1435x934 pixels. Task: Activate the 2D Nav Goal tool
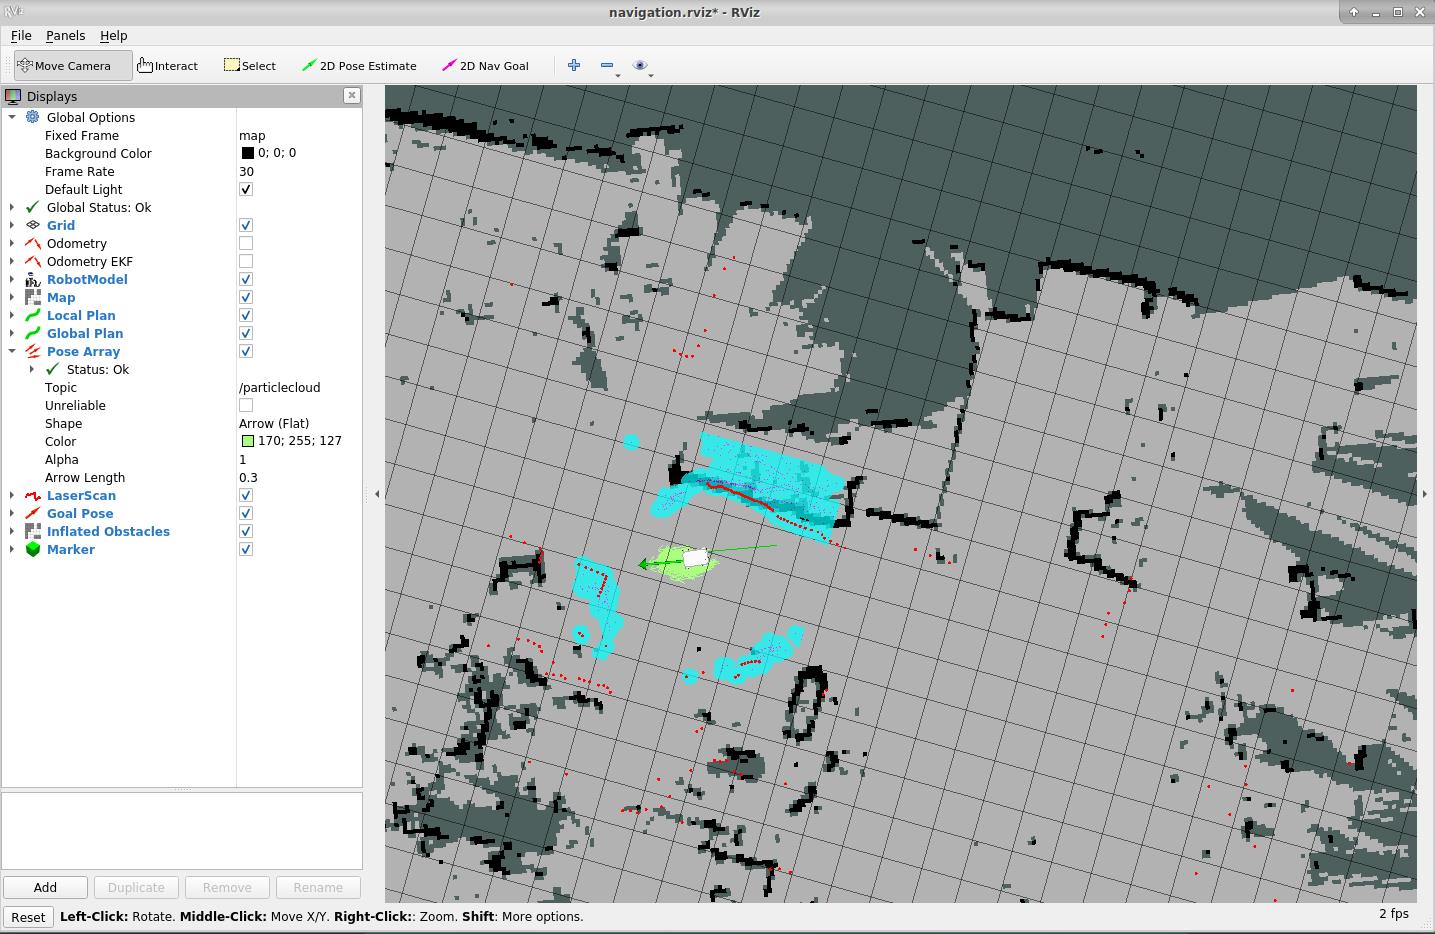pyautogui.click(x=485, y=65)
